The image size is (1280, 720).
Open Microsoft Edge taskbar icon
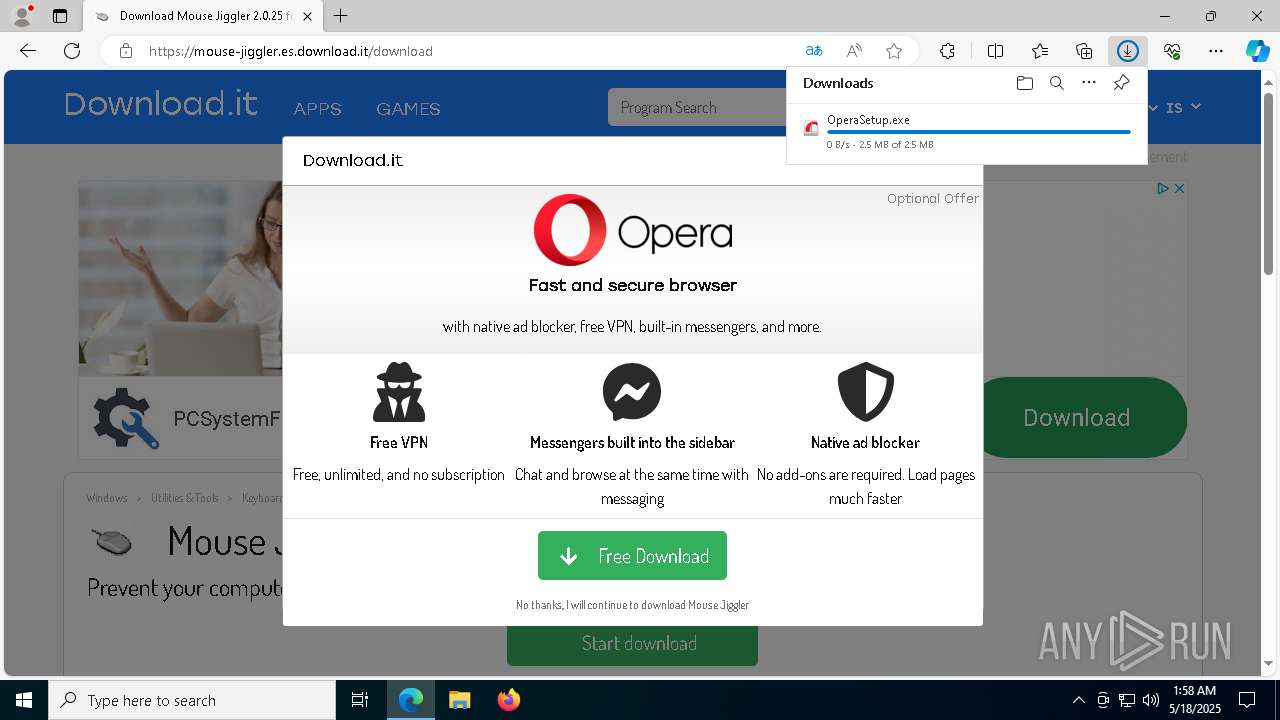[411, 700]
